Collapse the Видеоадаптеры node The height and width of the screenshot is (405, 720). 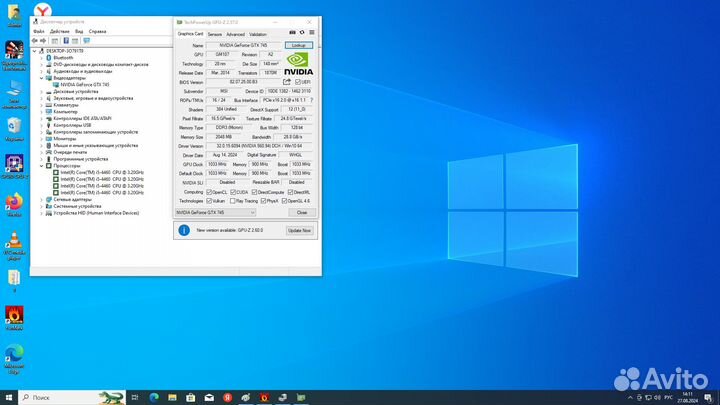pyautogui.click(x=41, y=78)
